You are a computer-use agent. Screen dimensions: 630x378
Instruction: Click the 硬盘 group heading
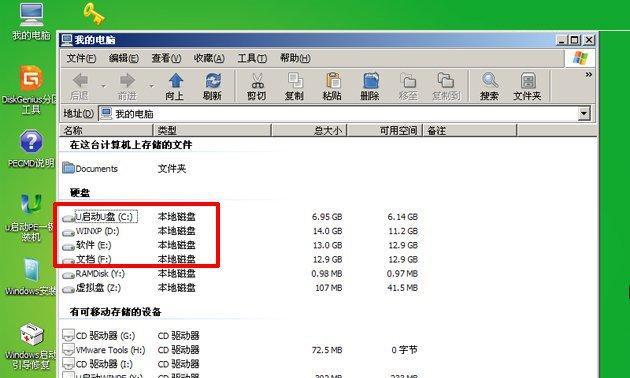(80, 193)
